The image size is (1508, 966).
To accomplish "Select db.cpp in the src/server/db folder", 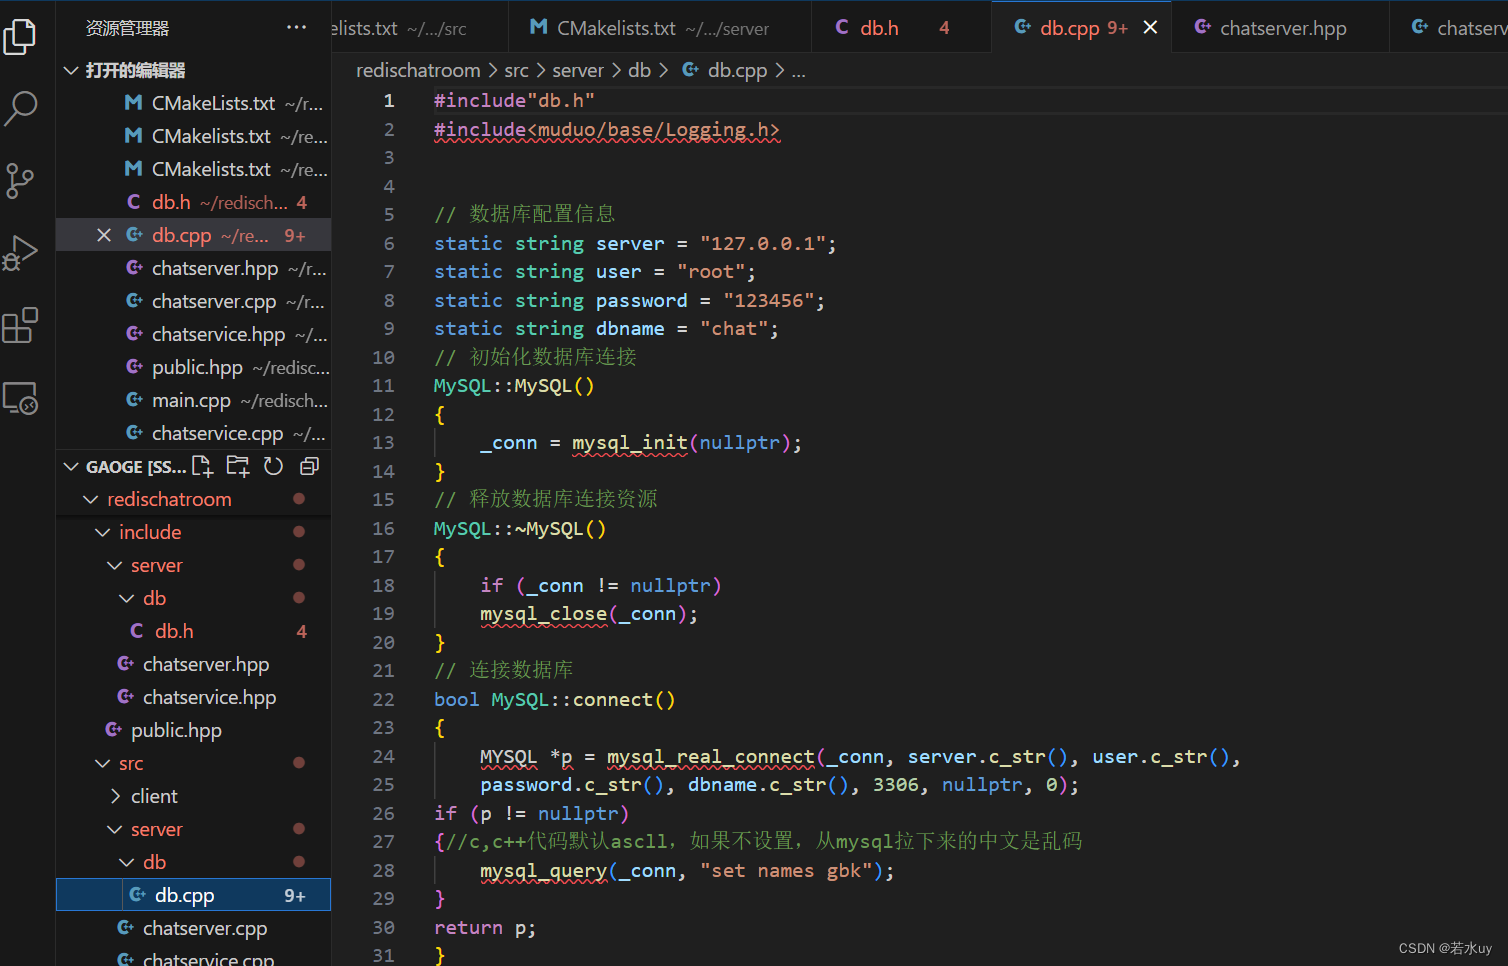I will [193, 895].
